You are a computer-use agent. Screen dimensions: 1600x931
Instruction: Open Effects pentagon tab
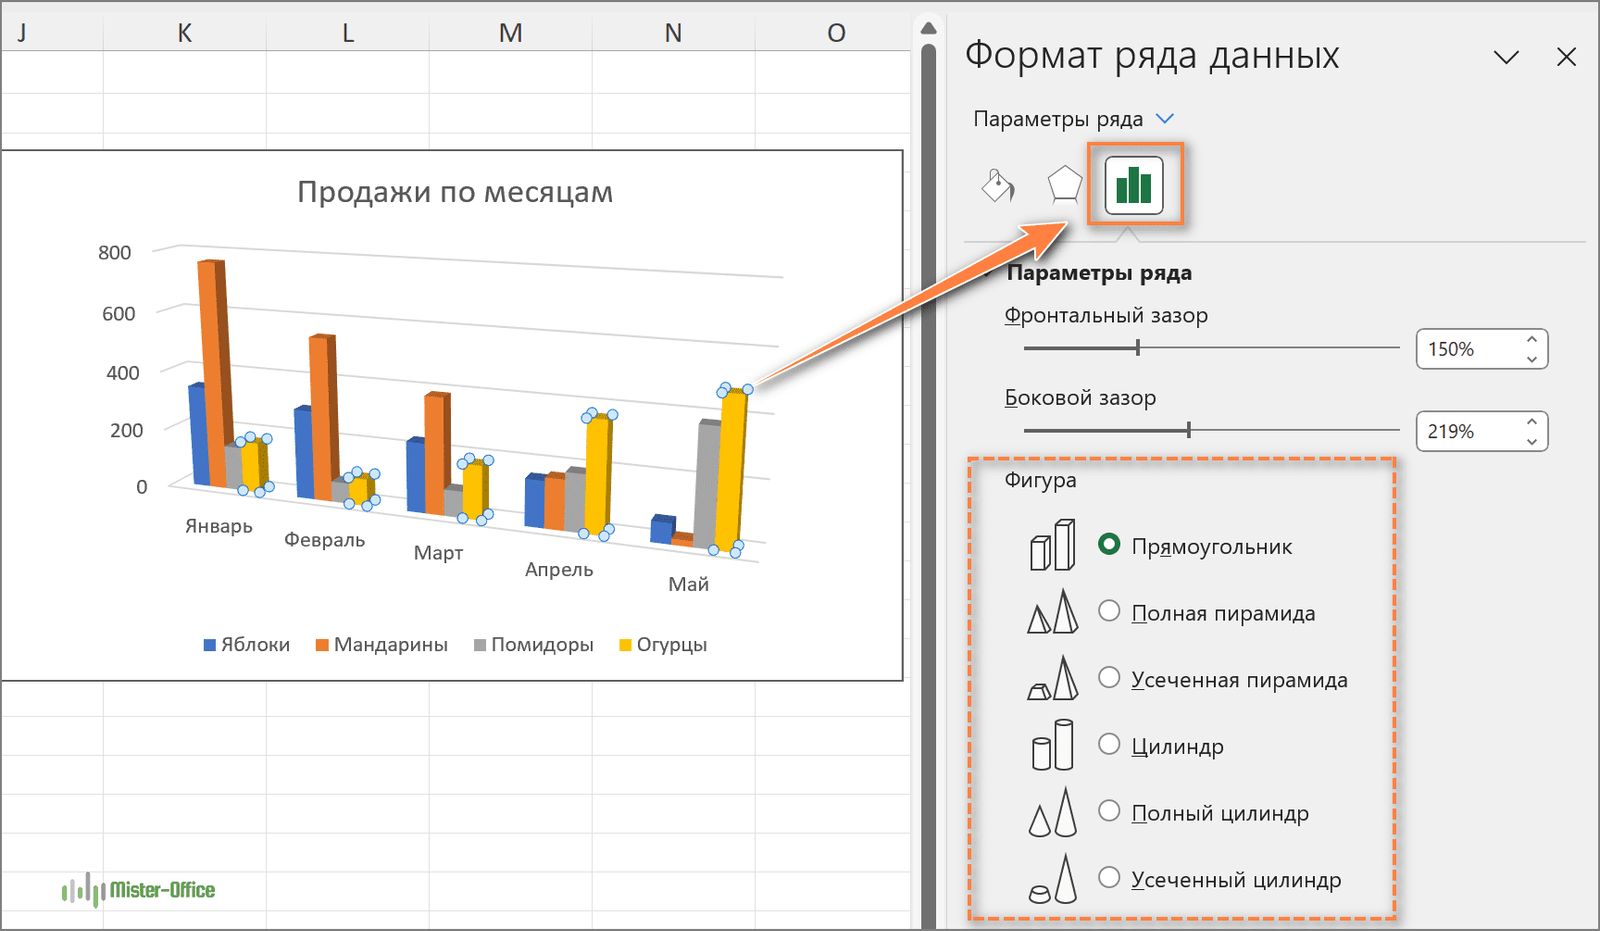(1064, 185)
